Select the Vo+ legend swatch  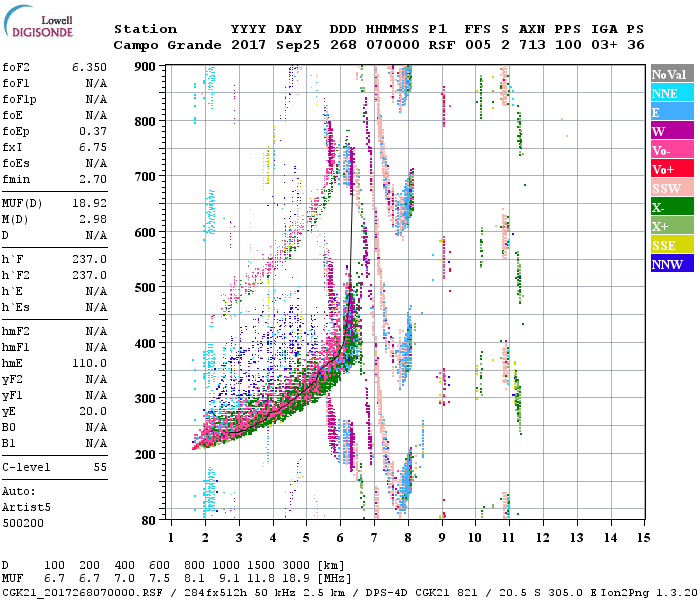pyautogui.click(x=672, y=169)
